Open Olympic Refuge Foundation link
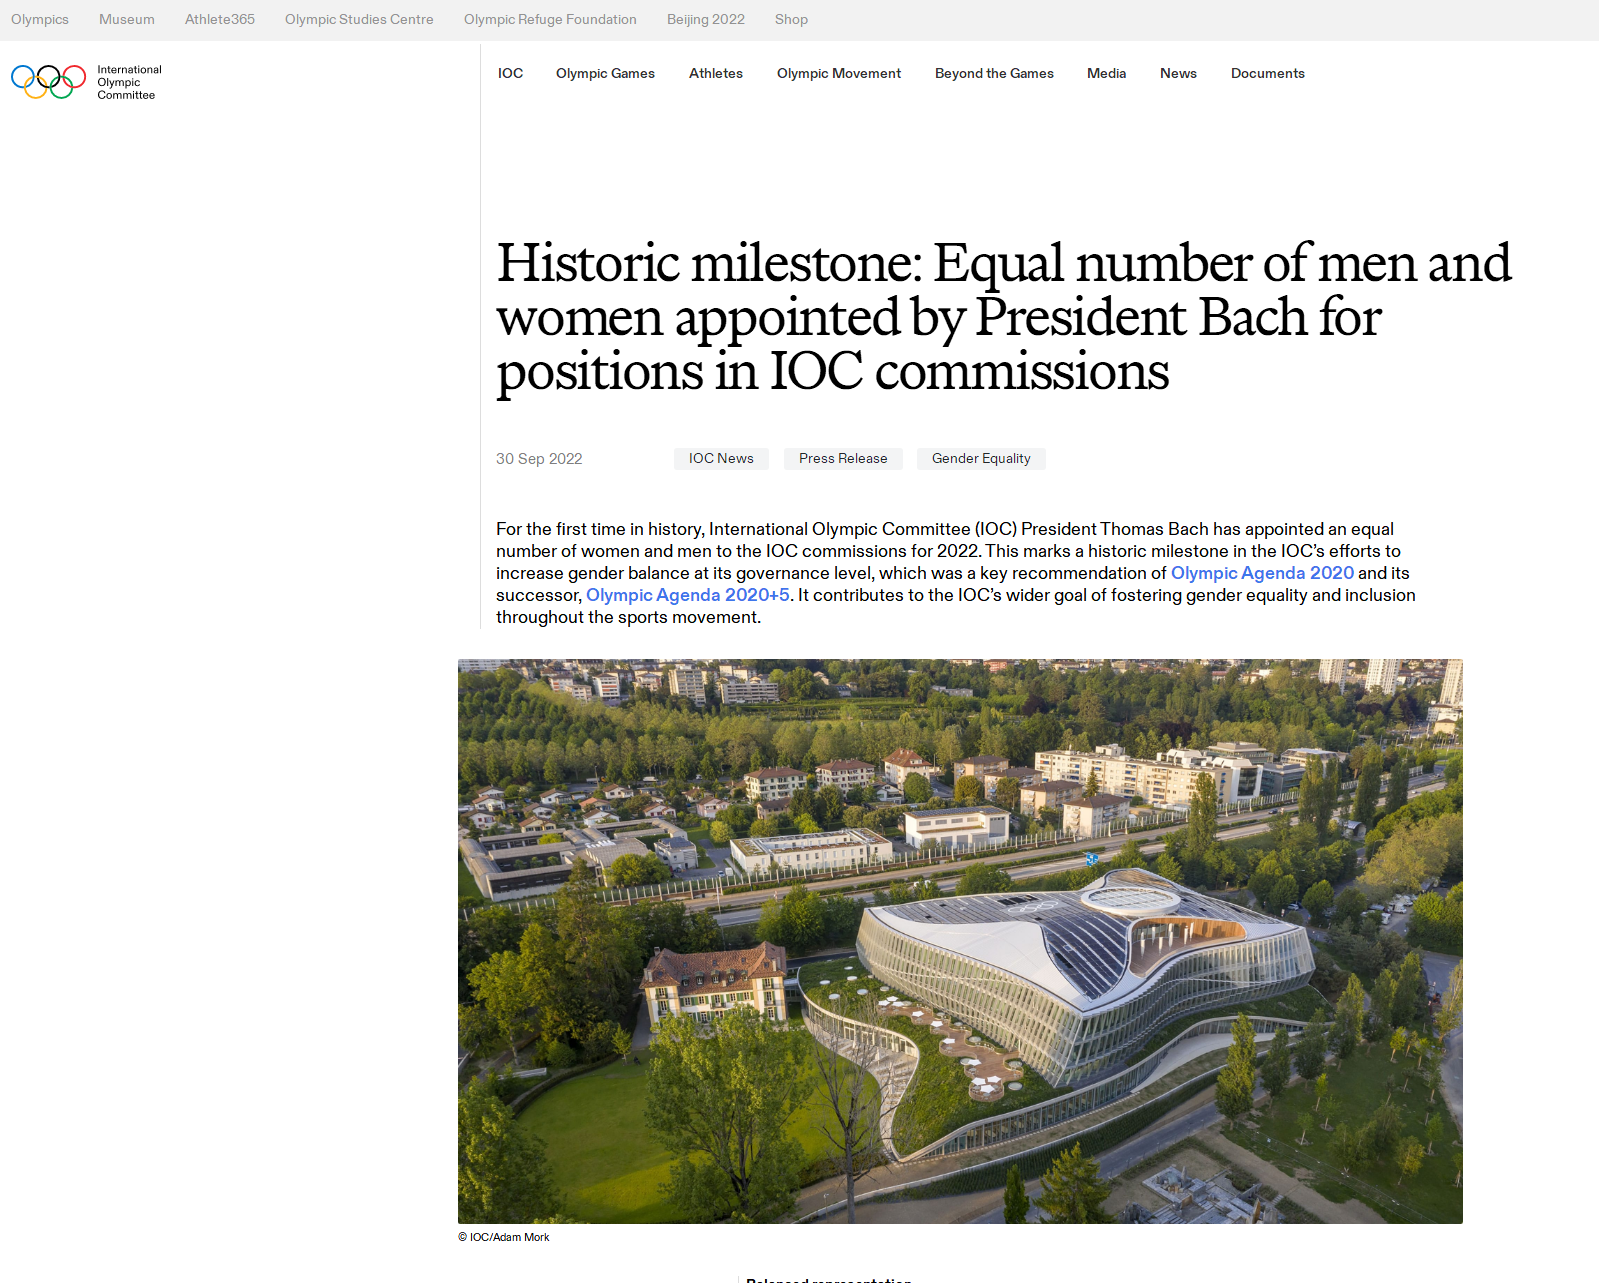 (550, 19)
